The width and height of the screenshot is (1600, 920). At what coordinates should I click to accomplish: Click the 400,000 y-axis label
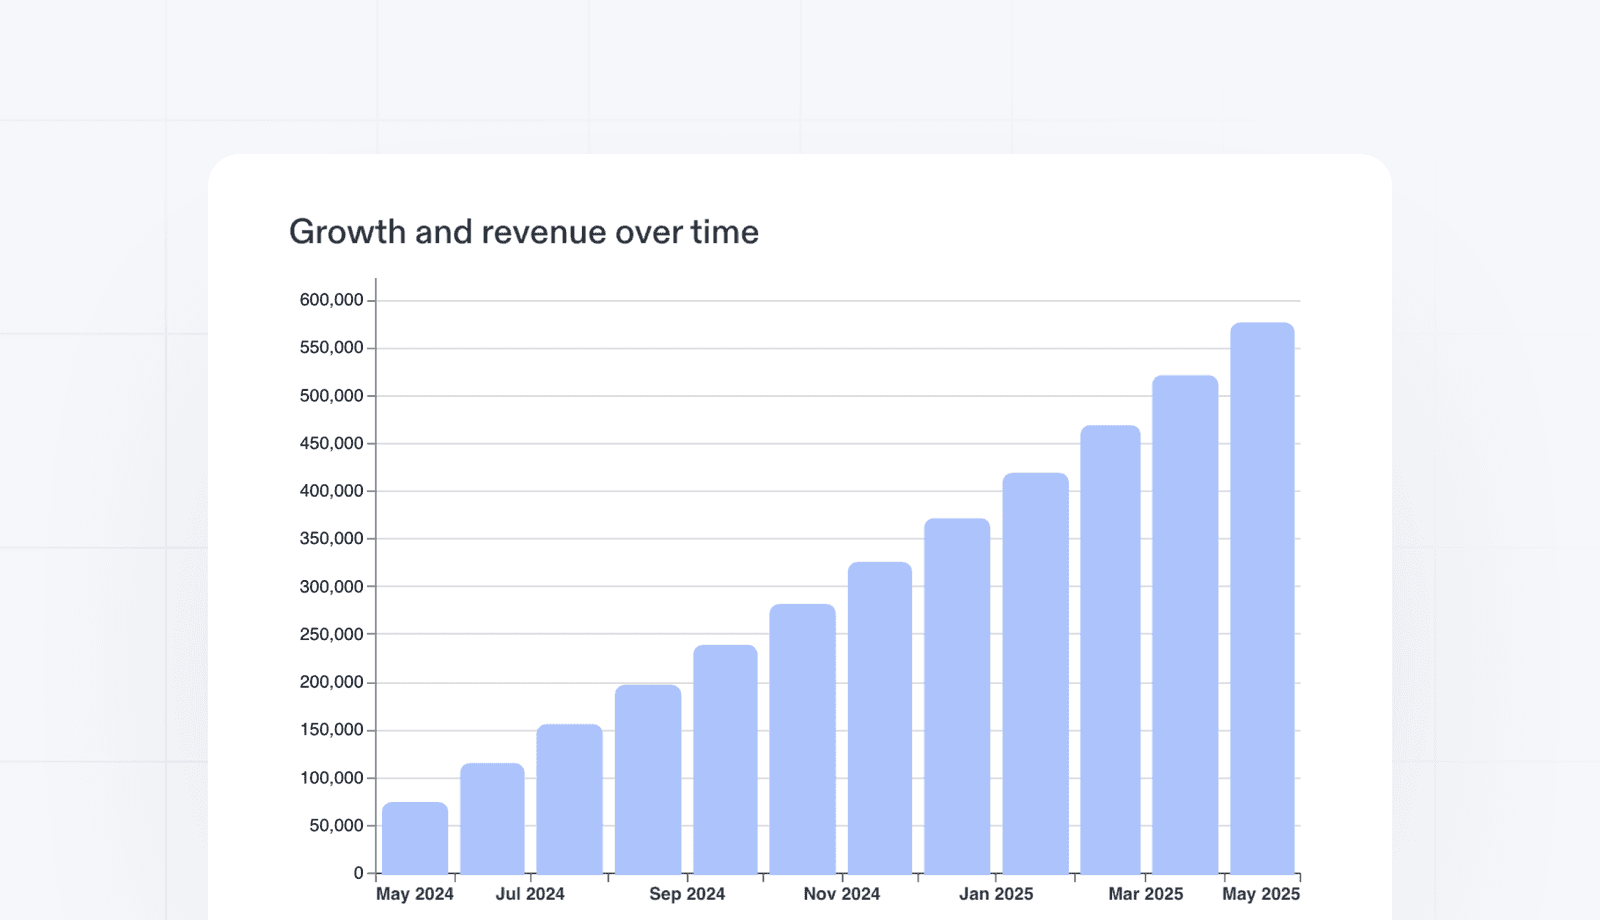(x=331, y=491)
